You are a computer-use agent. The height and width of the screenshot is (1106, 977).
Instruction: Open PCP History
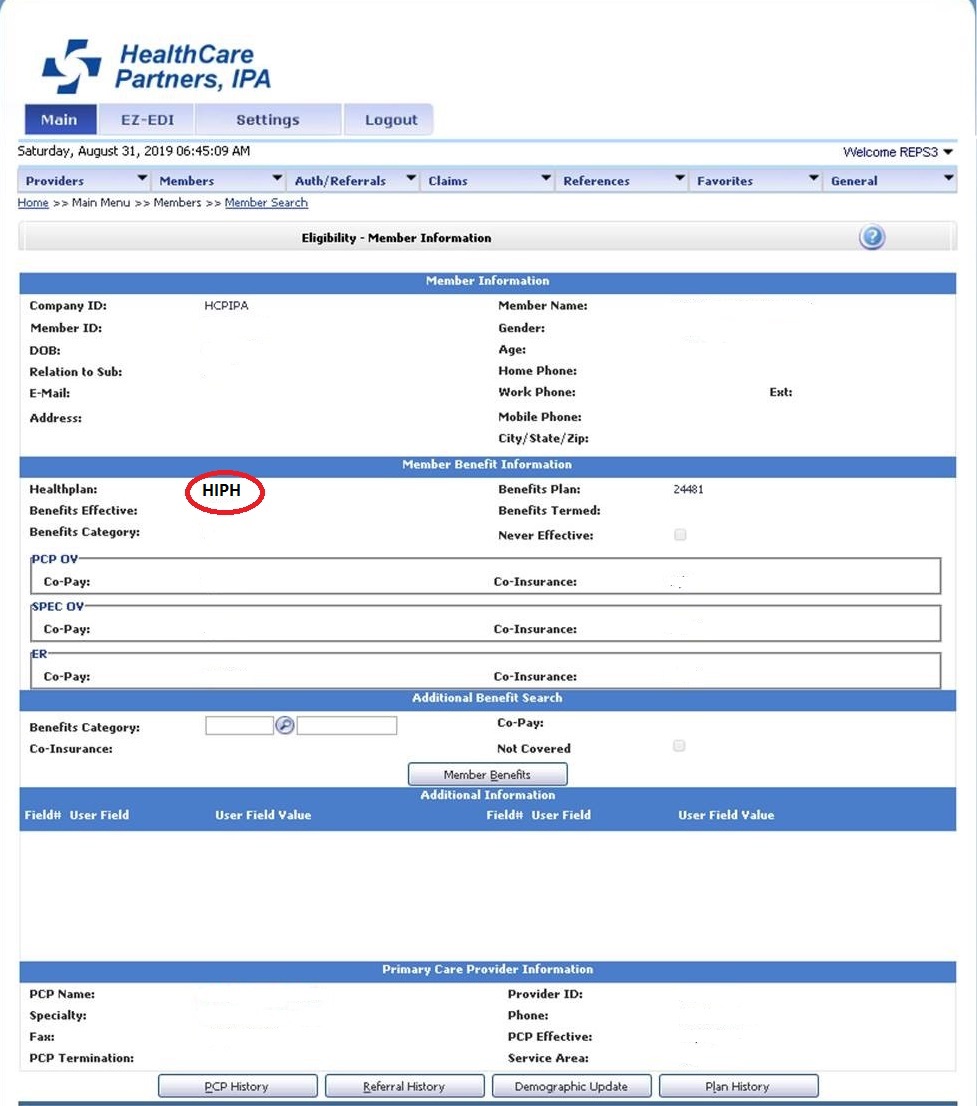(237, 1085)
